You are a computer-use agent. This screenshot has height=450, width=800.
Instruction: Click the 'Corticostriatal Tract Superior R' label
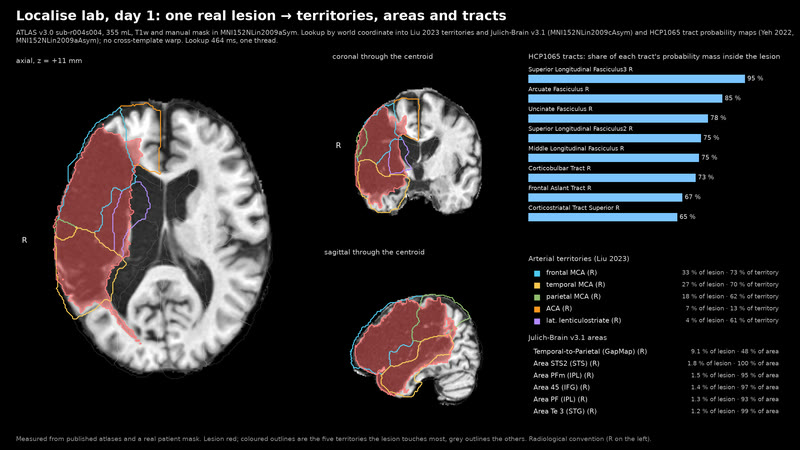pyautogui.click(x=574, y=208)
